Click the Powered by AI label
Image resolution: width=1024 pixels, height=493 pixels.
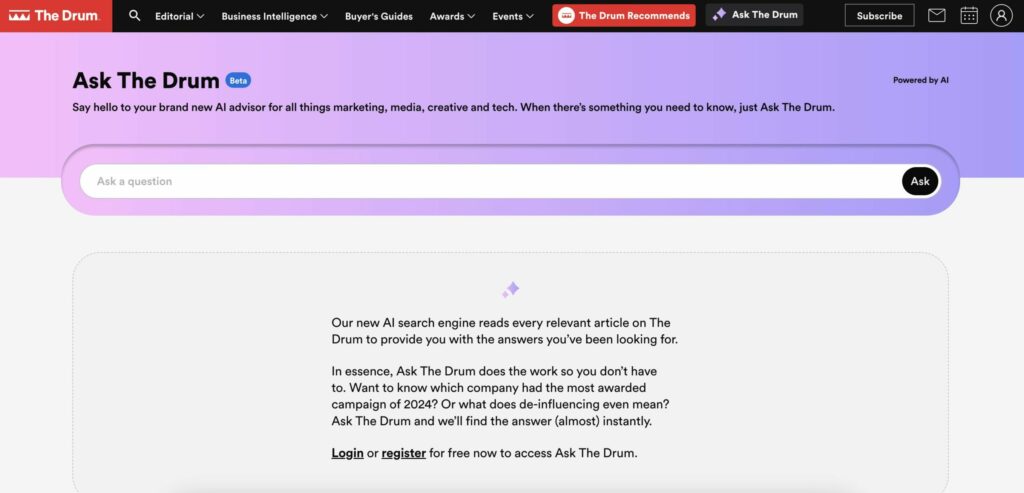pos(921,80)
